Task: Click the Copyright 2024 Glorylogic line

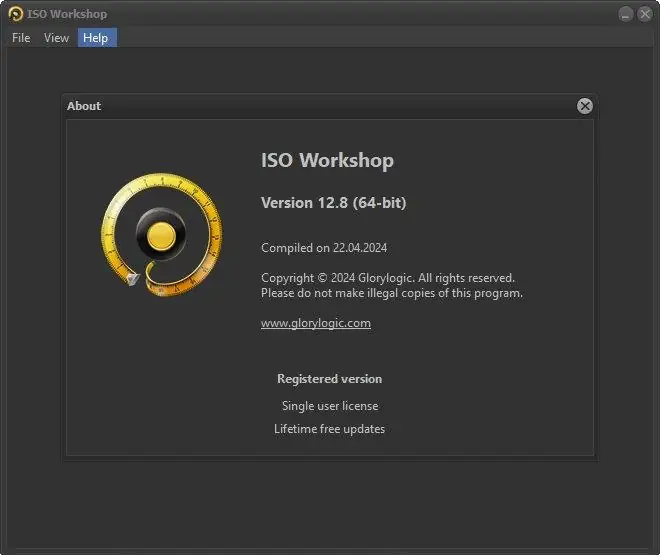Action: tap(388, 278)
